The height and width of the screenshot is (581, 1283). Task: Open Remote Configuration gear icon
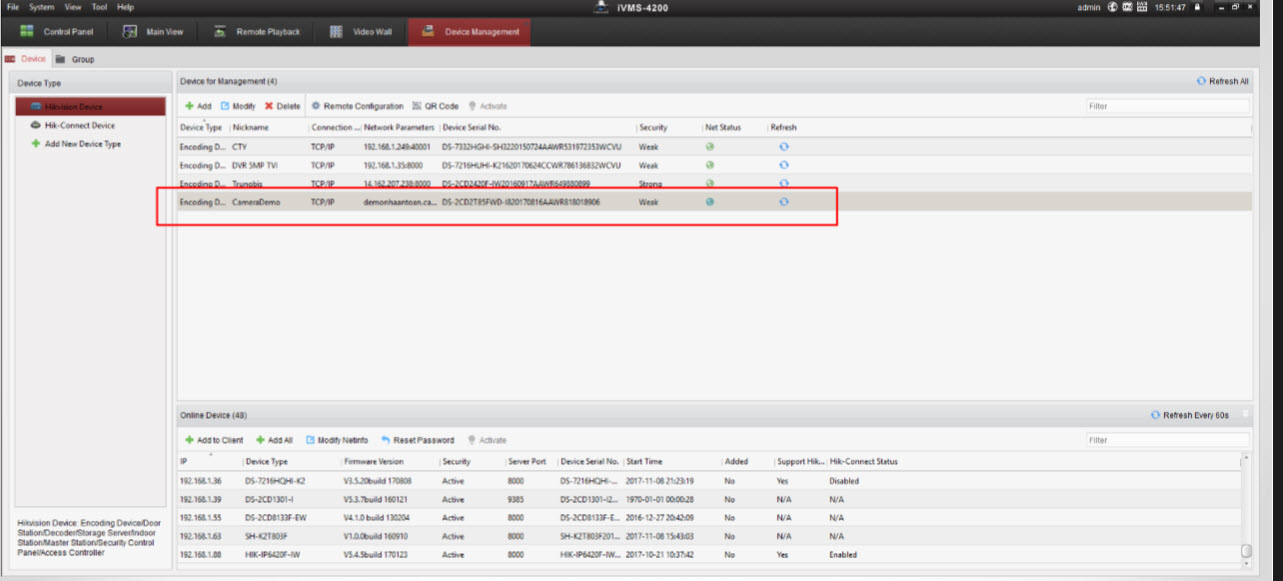(x=316, y=106)
